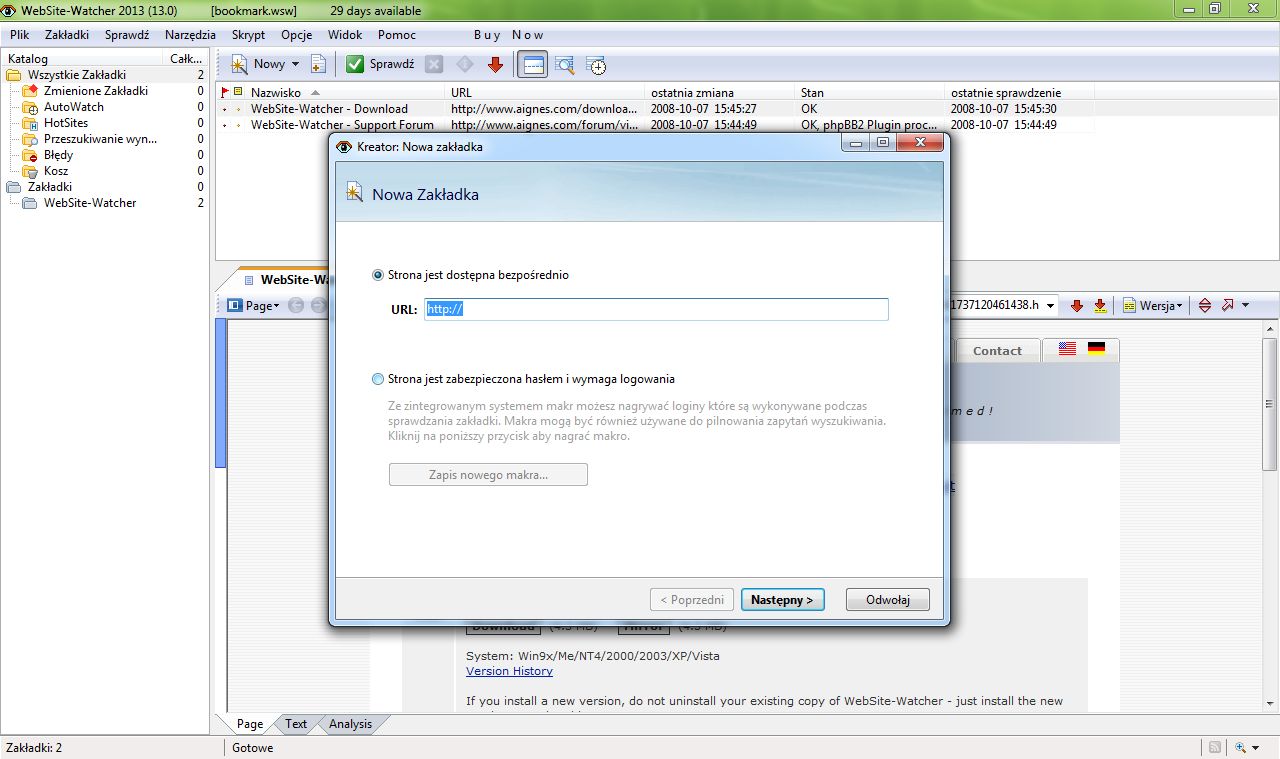Toggle the browser pane layout icon

(x=533, y=65)
